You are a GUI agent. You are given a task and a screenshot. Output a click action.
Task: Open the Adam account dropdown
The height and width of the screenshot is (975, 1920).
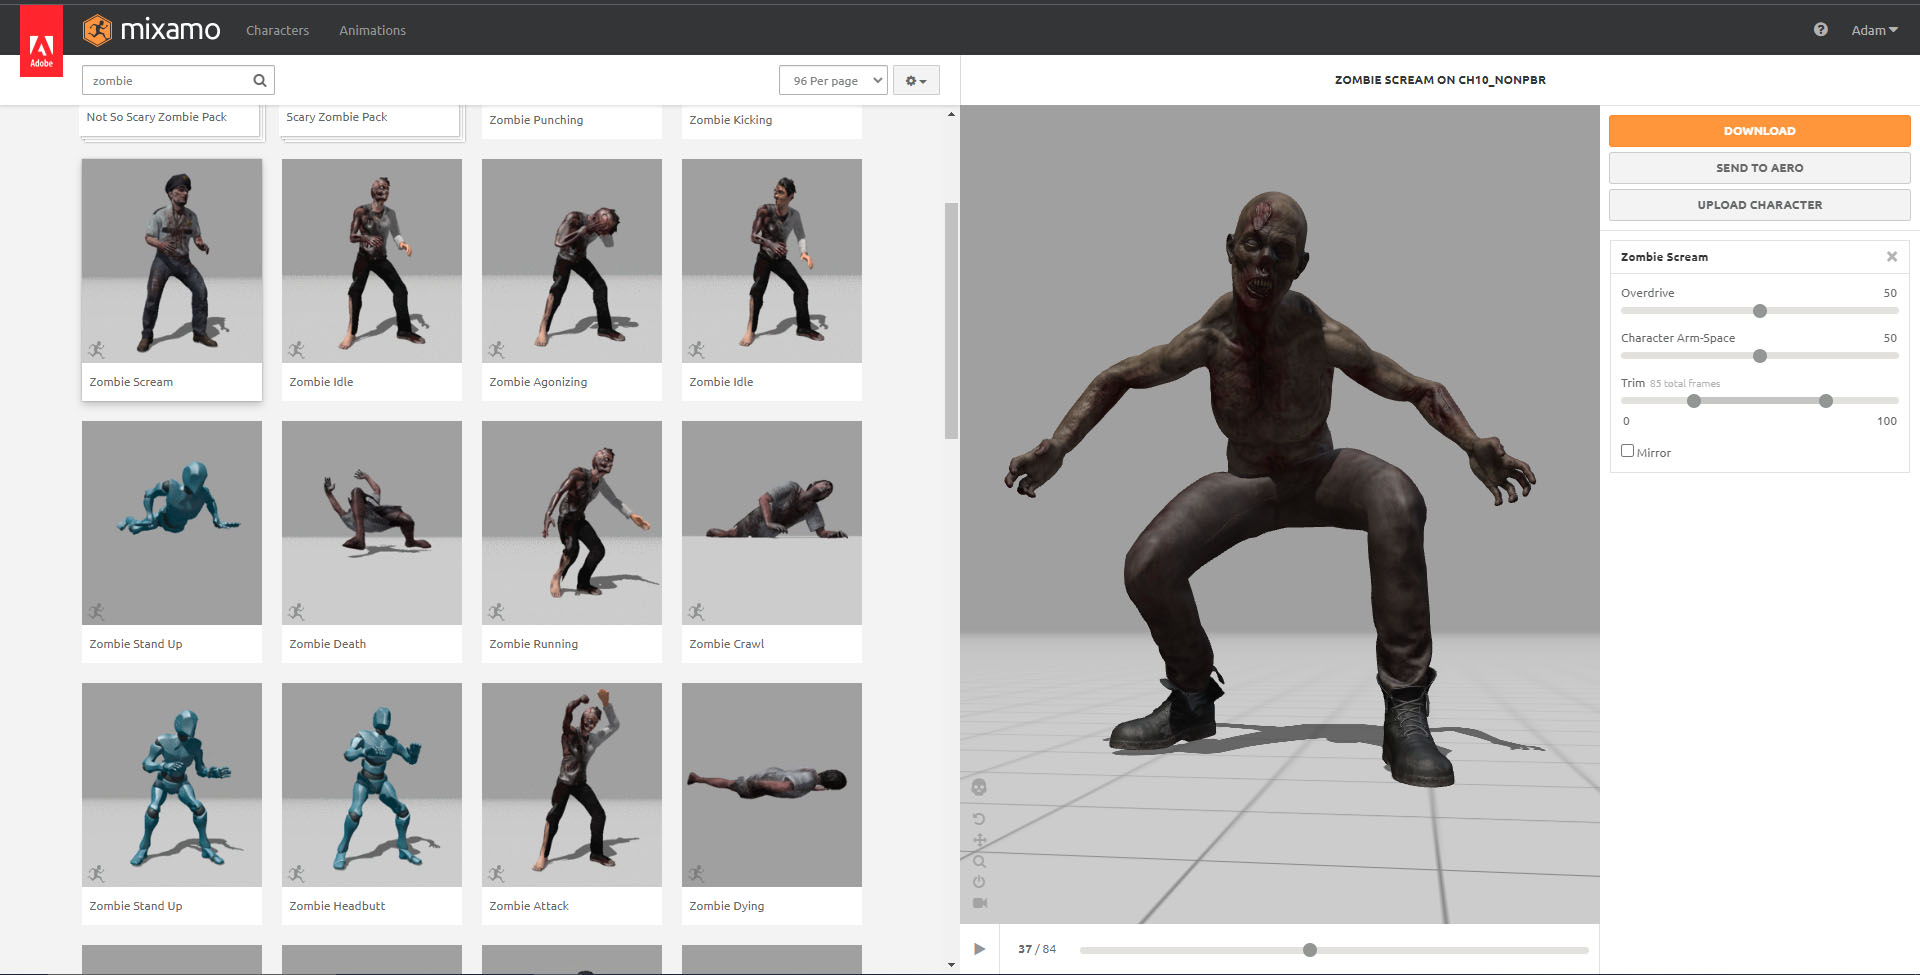[1873, 30]
